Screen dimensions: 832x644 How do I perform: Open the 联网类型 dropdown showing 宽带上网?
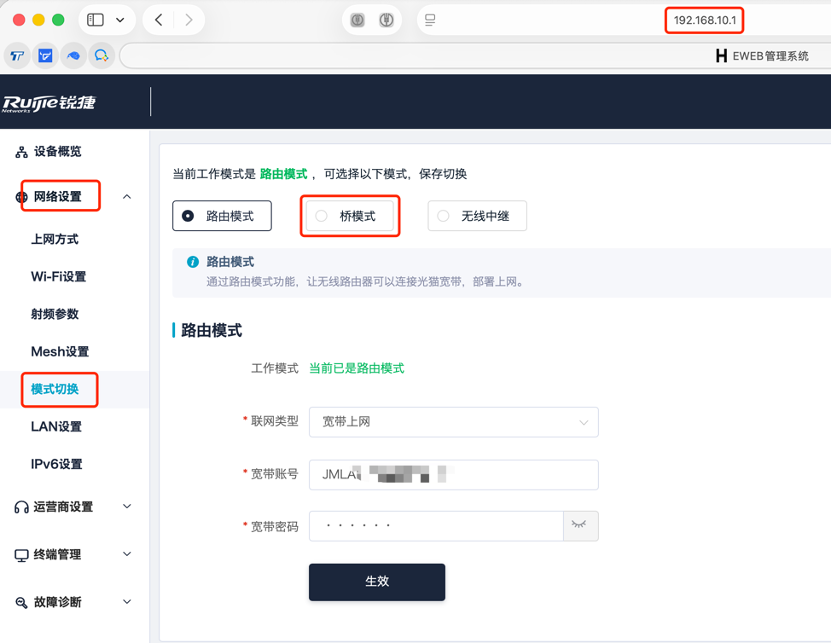[454, 422]
